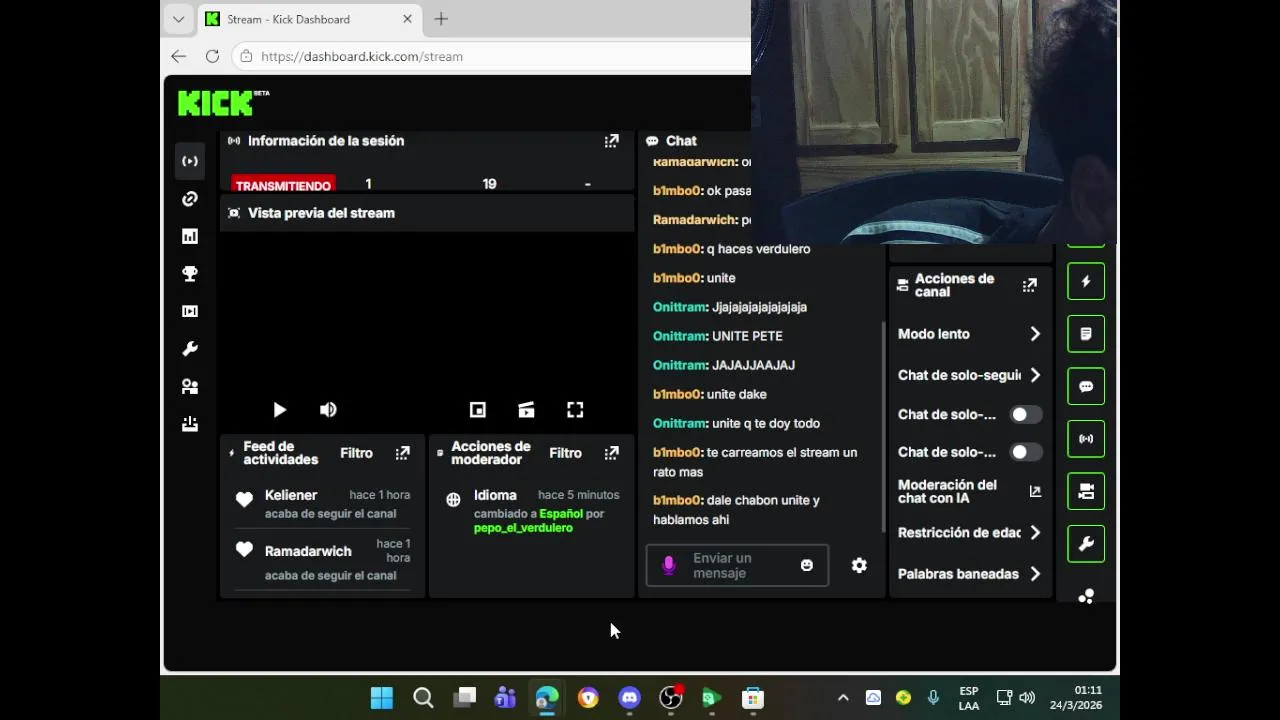Open the analytics bar chart sidebar icon
Screen dimensions: 1280x720
(190, 236)
